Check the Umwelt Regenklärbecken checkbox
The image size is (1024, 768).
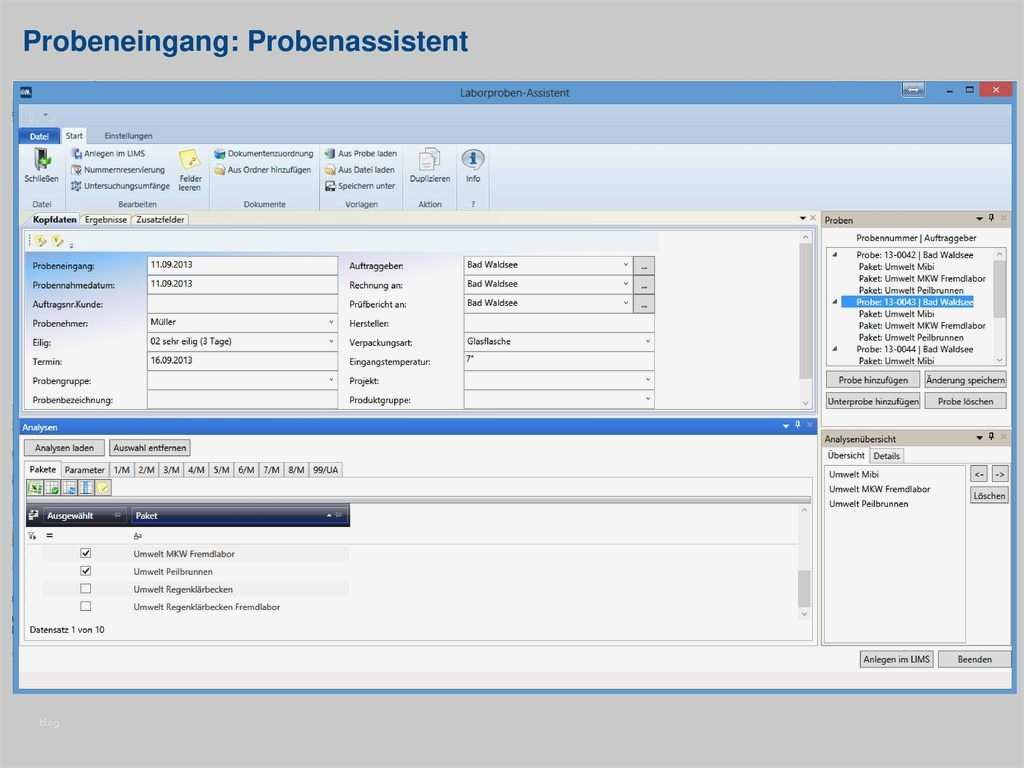pyautogui.click(x=85, y=587)
